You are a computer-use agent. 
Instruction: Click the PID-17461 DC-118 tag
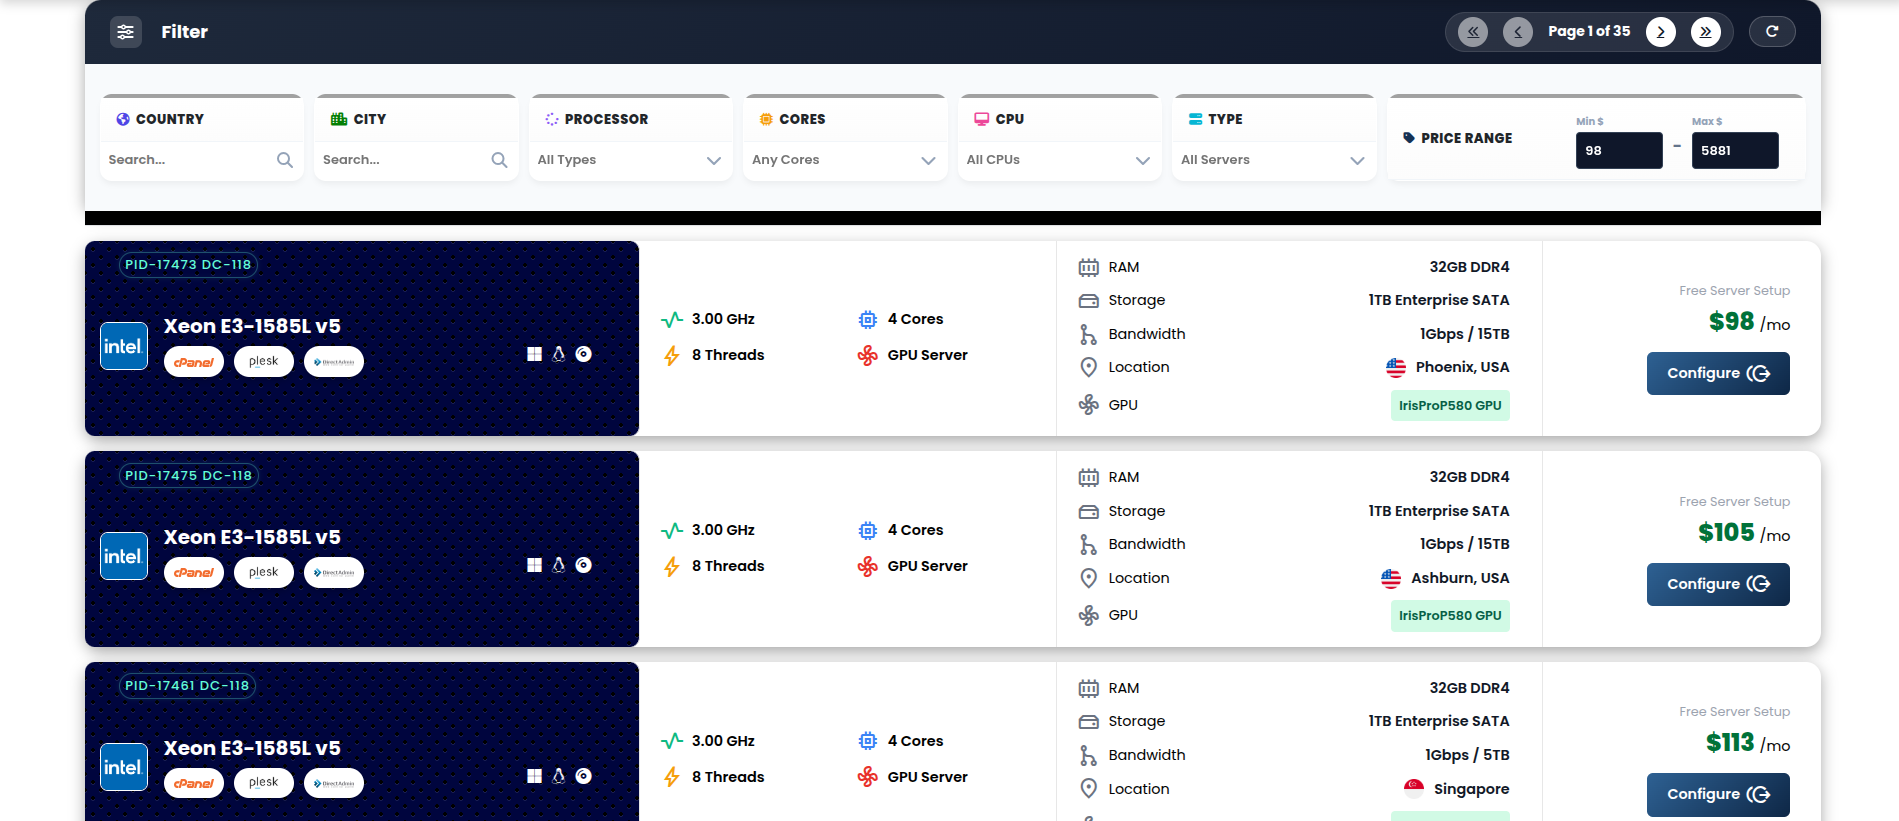pyautogui.click(x=187, y=686)
